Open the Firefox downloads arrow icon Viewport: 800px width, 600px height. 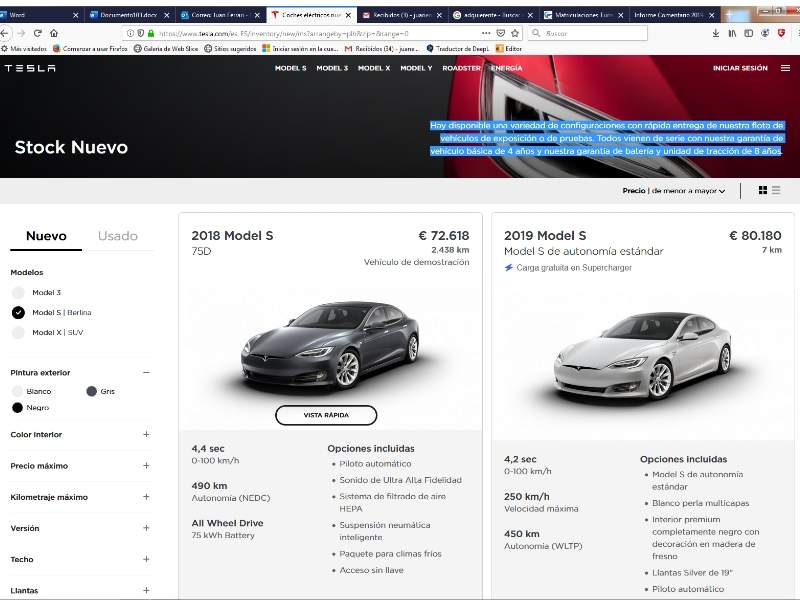(716, 33)
